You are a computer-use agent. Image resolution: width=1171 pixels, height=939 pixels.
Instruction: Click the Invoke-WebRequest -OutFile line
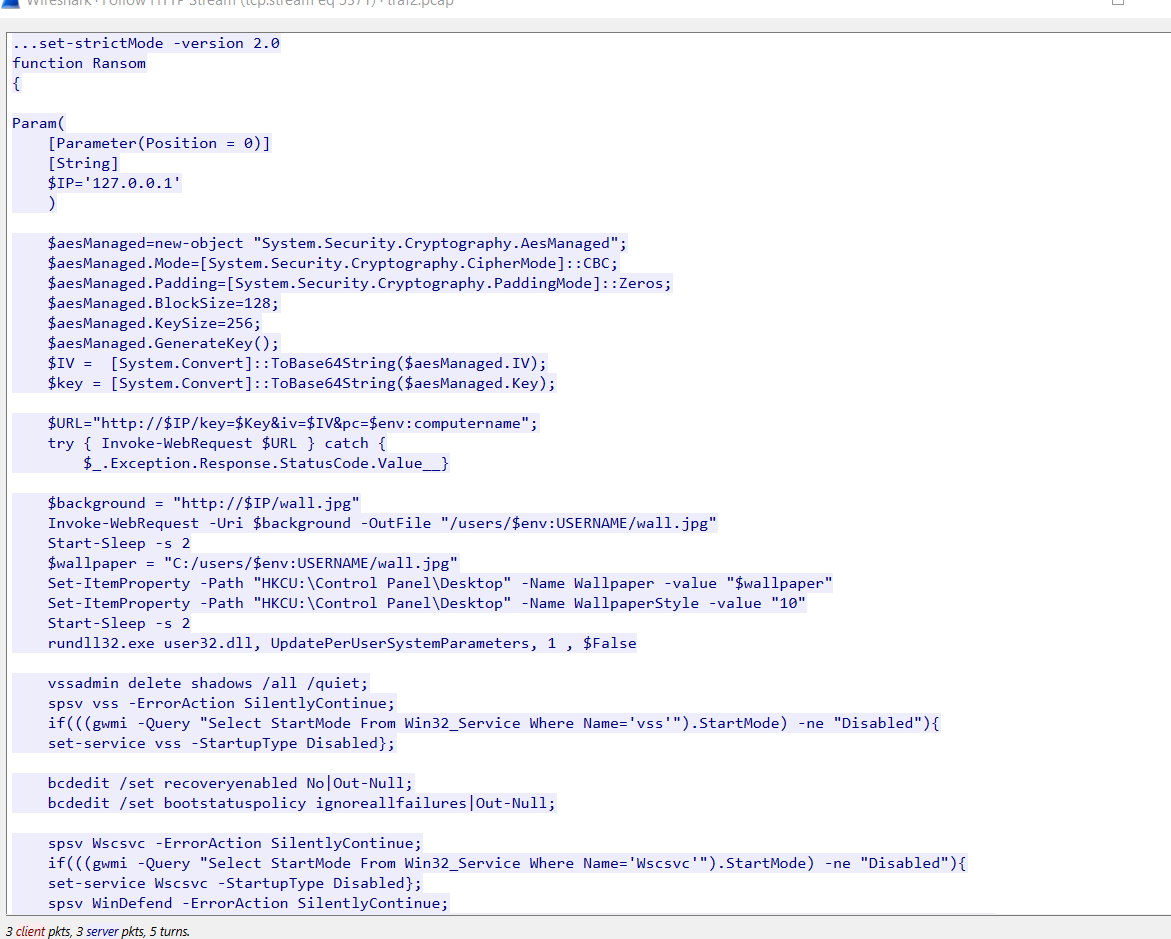382,524
